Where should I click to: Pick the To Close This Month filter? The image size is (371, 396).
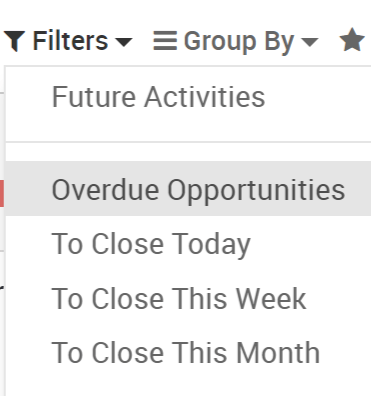point(188,353)
